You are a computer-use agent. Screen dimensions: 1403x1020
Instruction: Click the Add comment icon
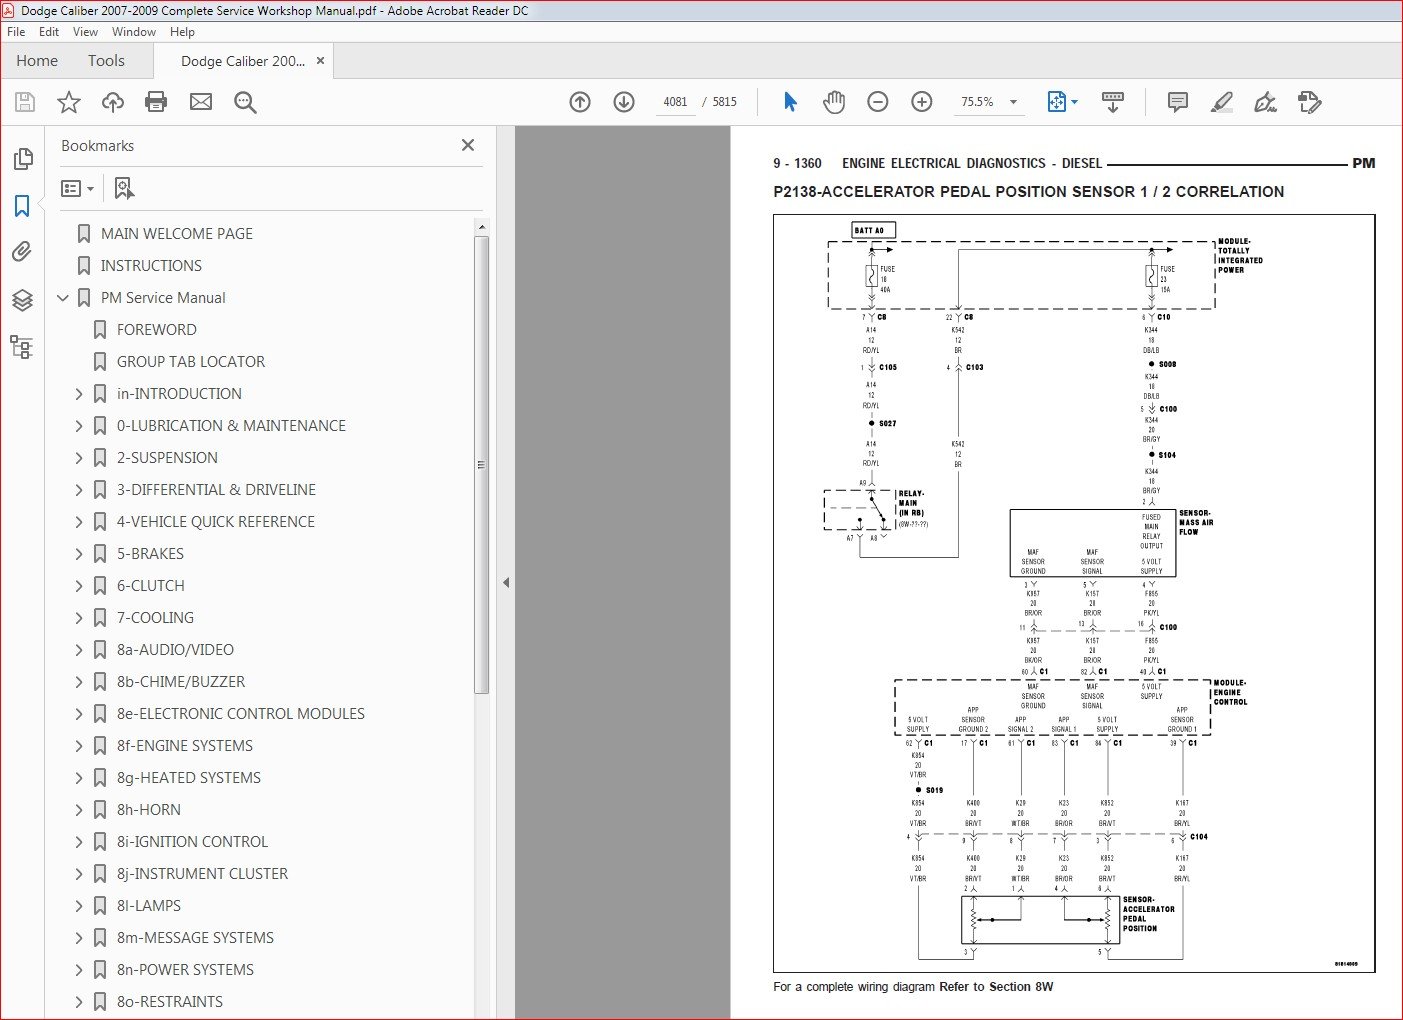[1178, 102]
